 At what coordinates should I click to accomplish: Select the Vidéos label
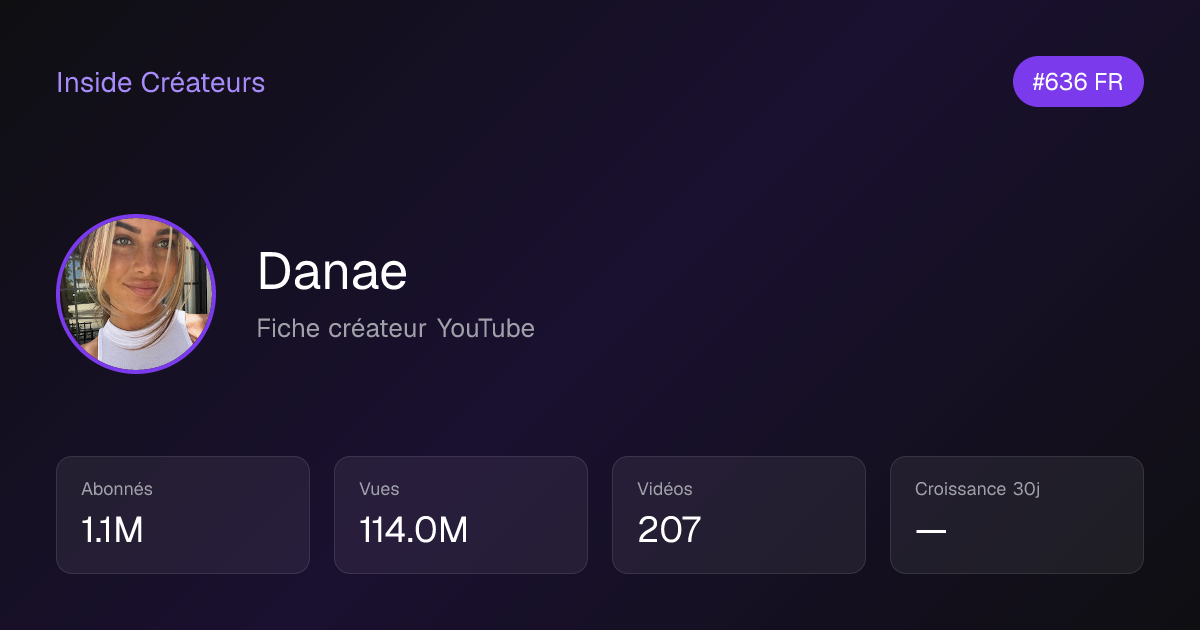click(665, 489)
